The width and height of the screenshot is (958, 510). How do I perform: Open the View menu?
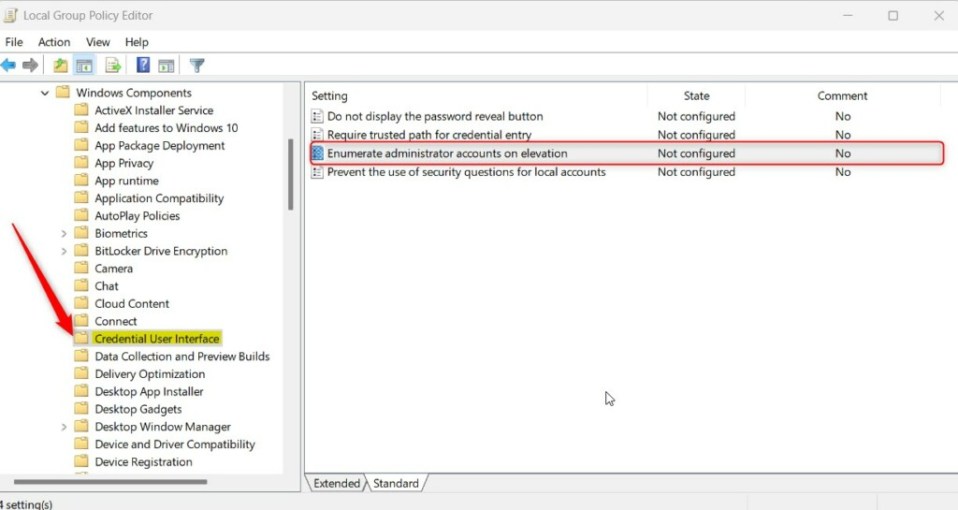[x=98, y=42]
